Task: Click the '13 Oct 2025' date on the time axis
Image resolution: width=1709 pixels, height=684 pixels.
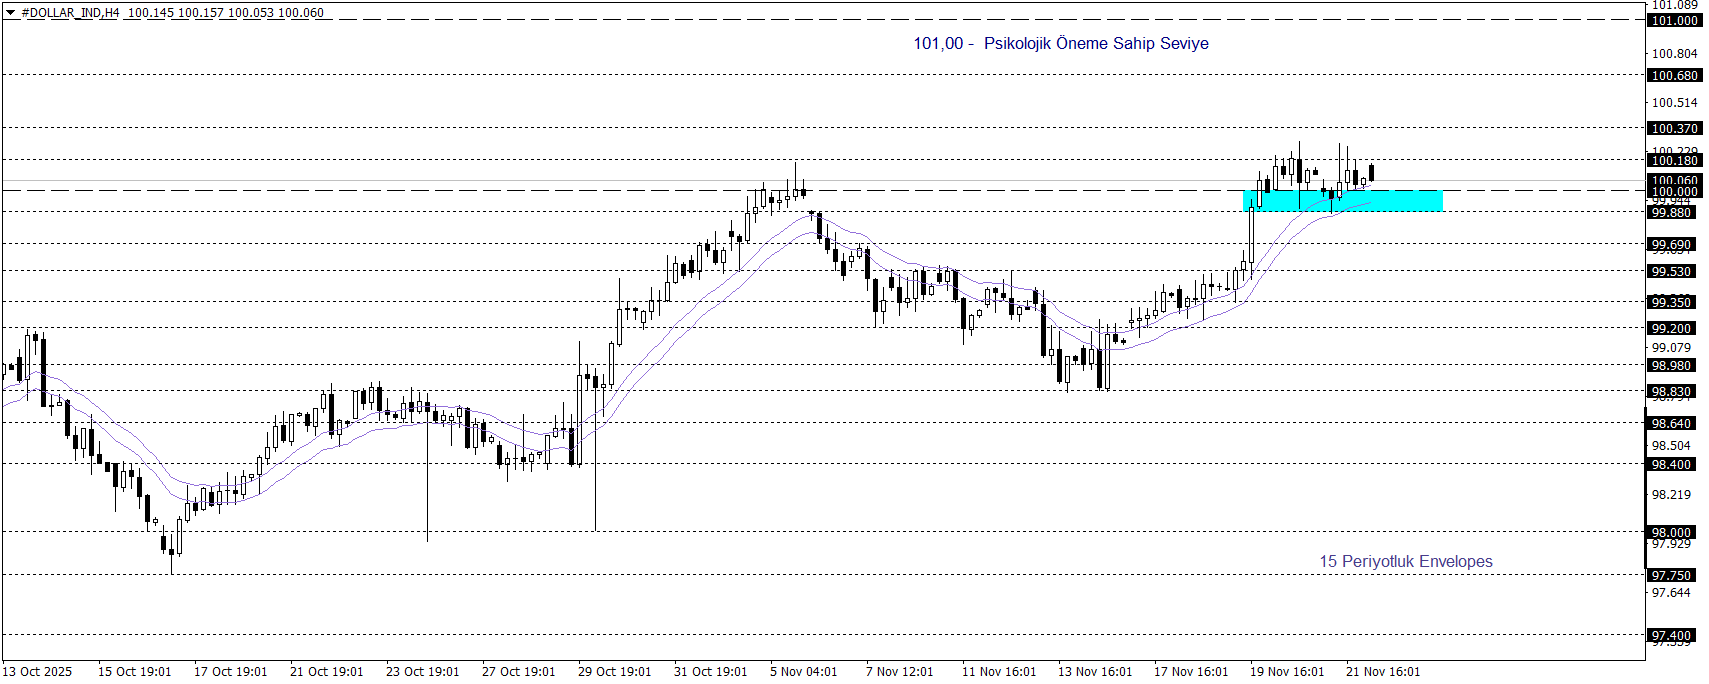Action: click(x=37, y=671)
